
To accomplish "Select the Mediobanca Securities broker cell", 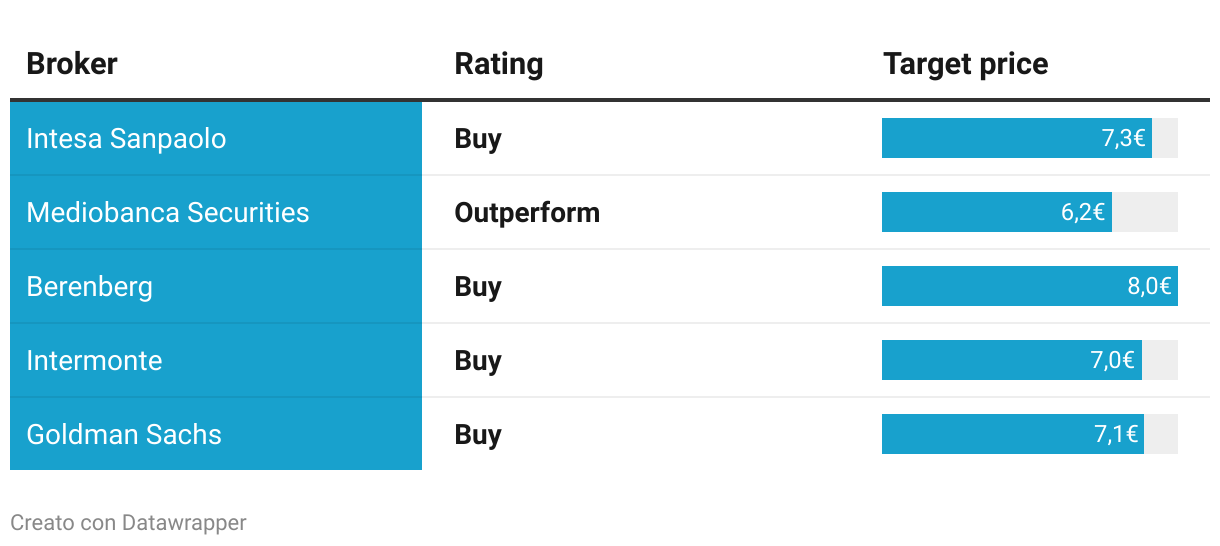I will tap(168, 212).
